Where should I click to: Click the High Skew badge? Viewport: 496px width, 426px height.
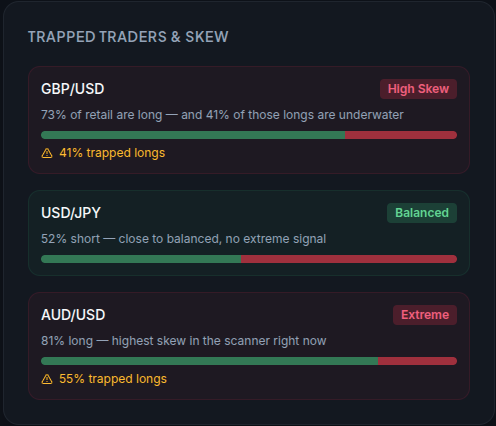click(x=418, y=89)
